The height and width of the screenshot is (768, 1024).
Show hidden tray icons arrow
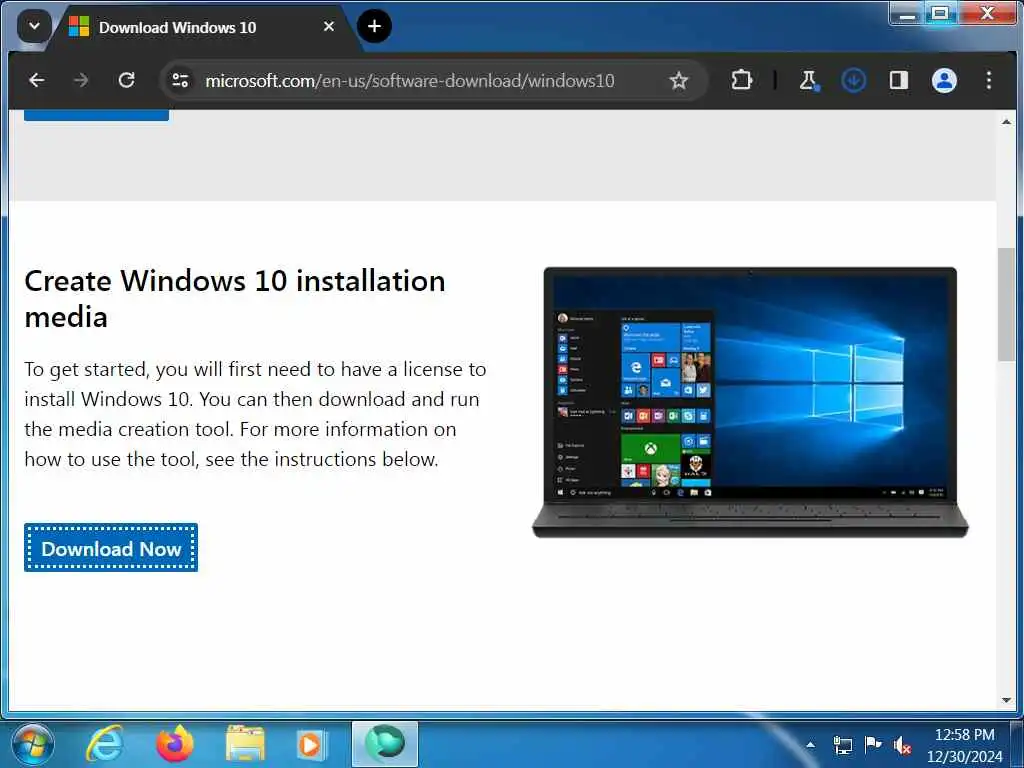(x=810, y=744)
